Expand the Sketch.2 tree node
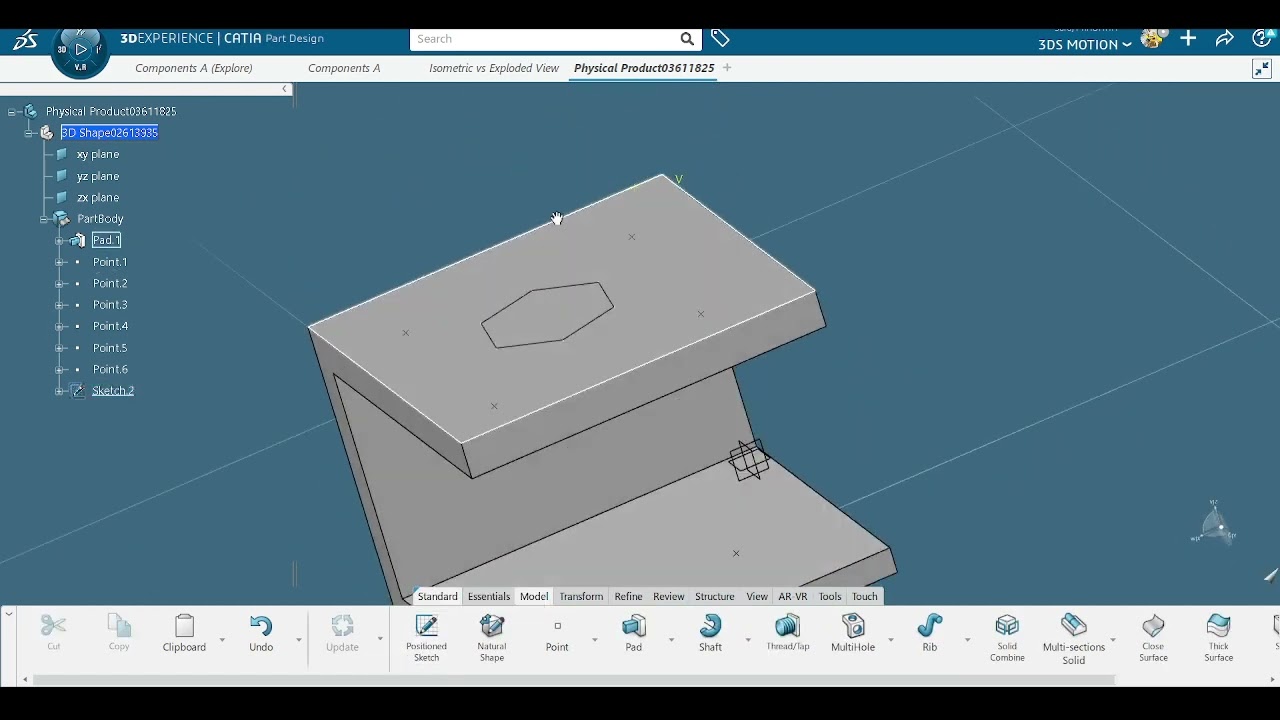The width and height of the screenshot is (1280, 720). (x=60, y=391)
